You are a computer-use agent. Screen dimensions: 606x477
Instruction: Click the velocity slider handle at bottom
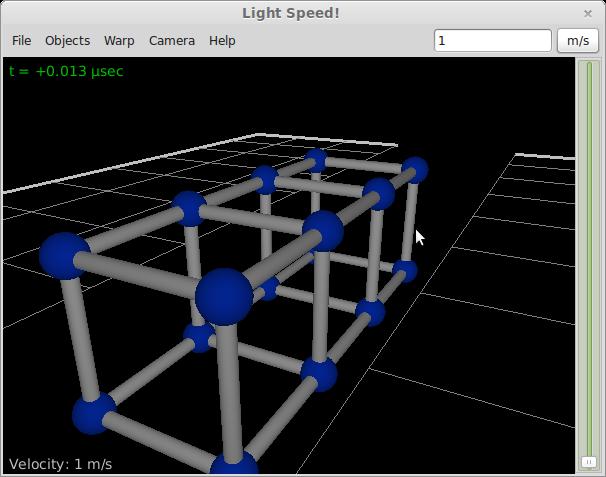point(589,462)
